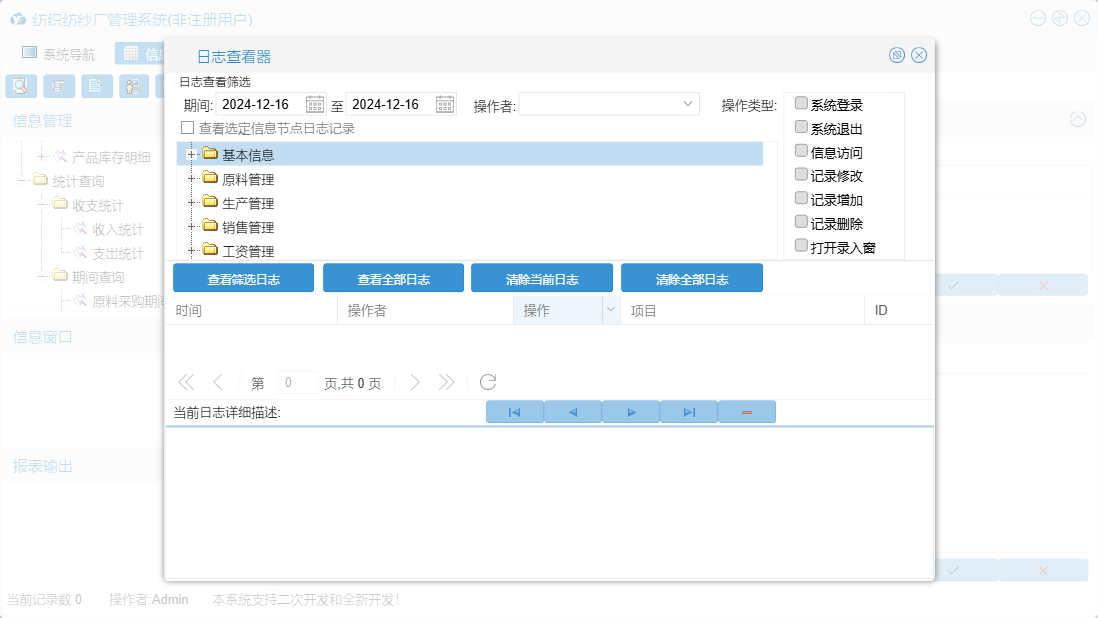Open the 操作 column header dropdown arrow
The image size is (1098, 618).
[x=610, y=311]
